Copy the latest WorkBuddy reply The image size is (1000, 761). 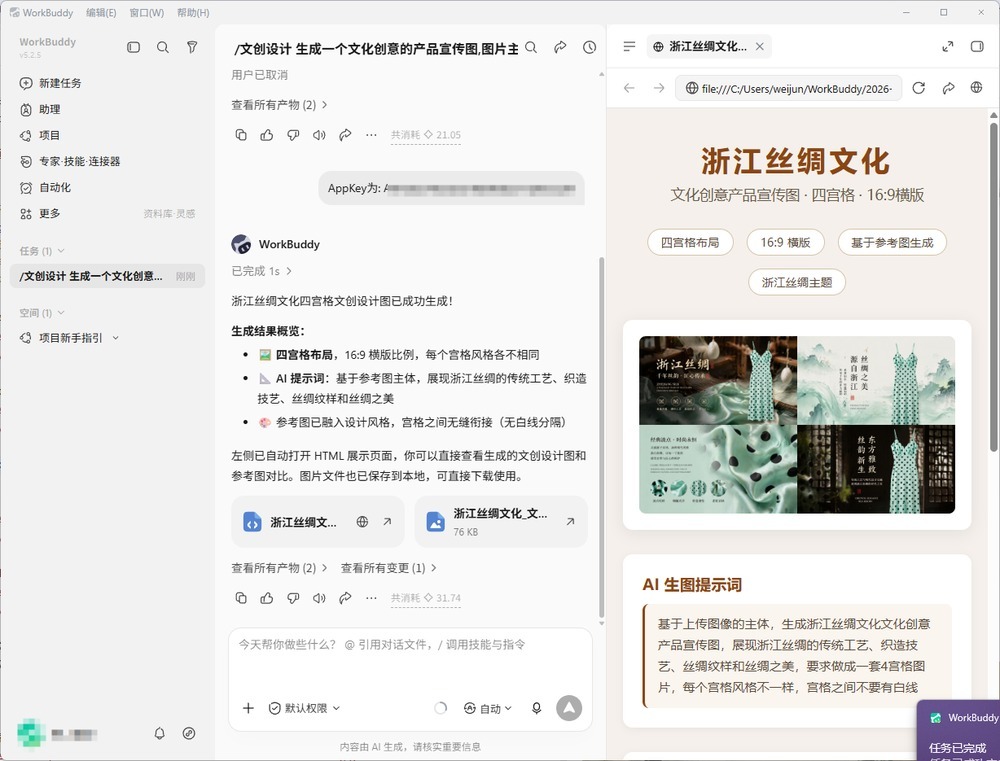(241, 598)
